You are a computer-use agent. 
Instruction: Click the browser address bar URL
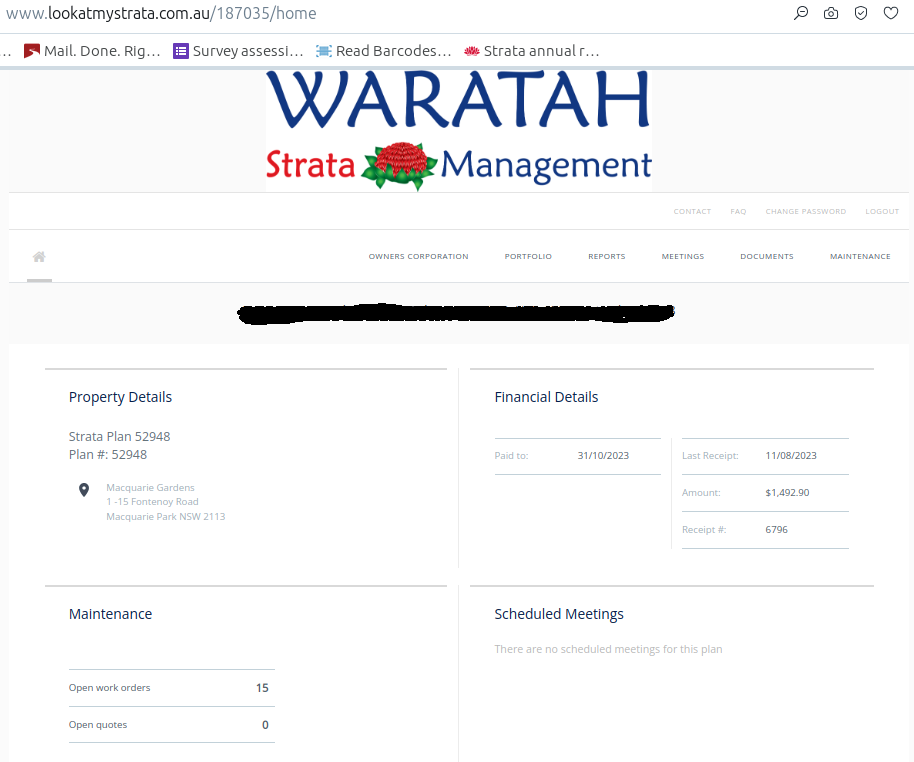(x=161, y=13)
